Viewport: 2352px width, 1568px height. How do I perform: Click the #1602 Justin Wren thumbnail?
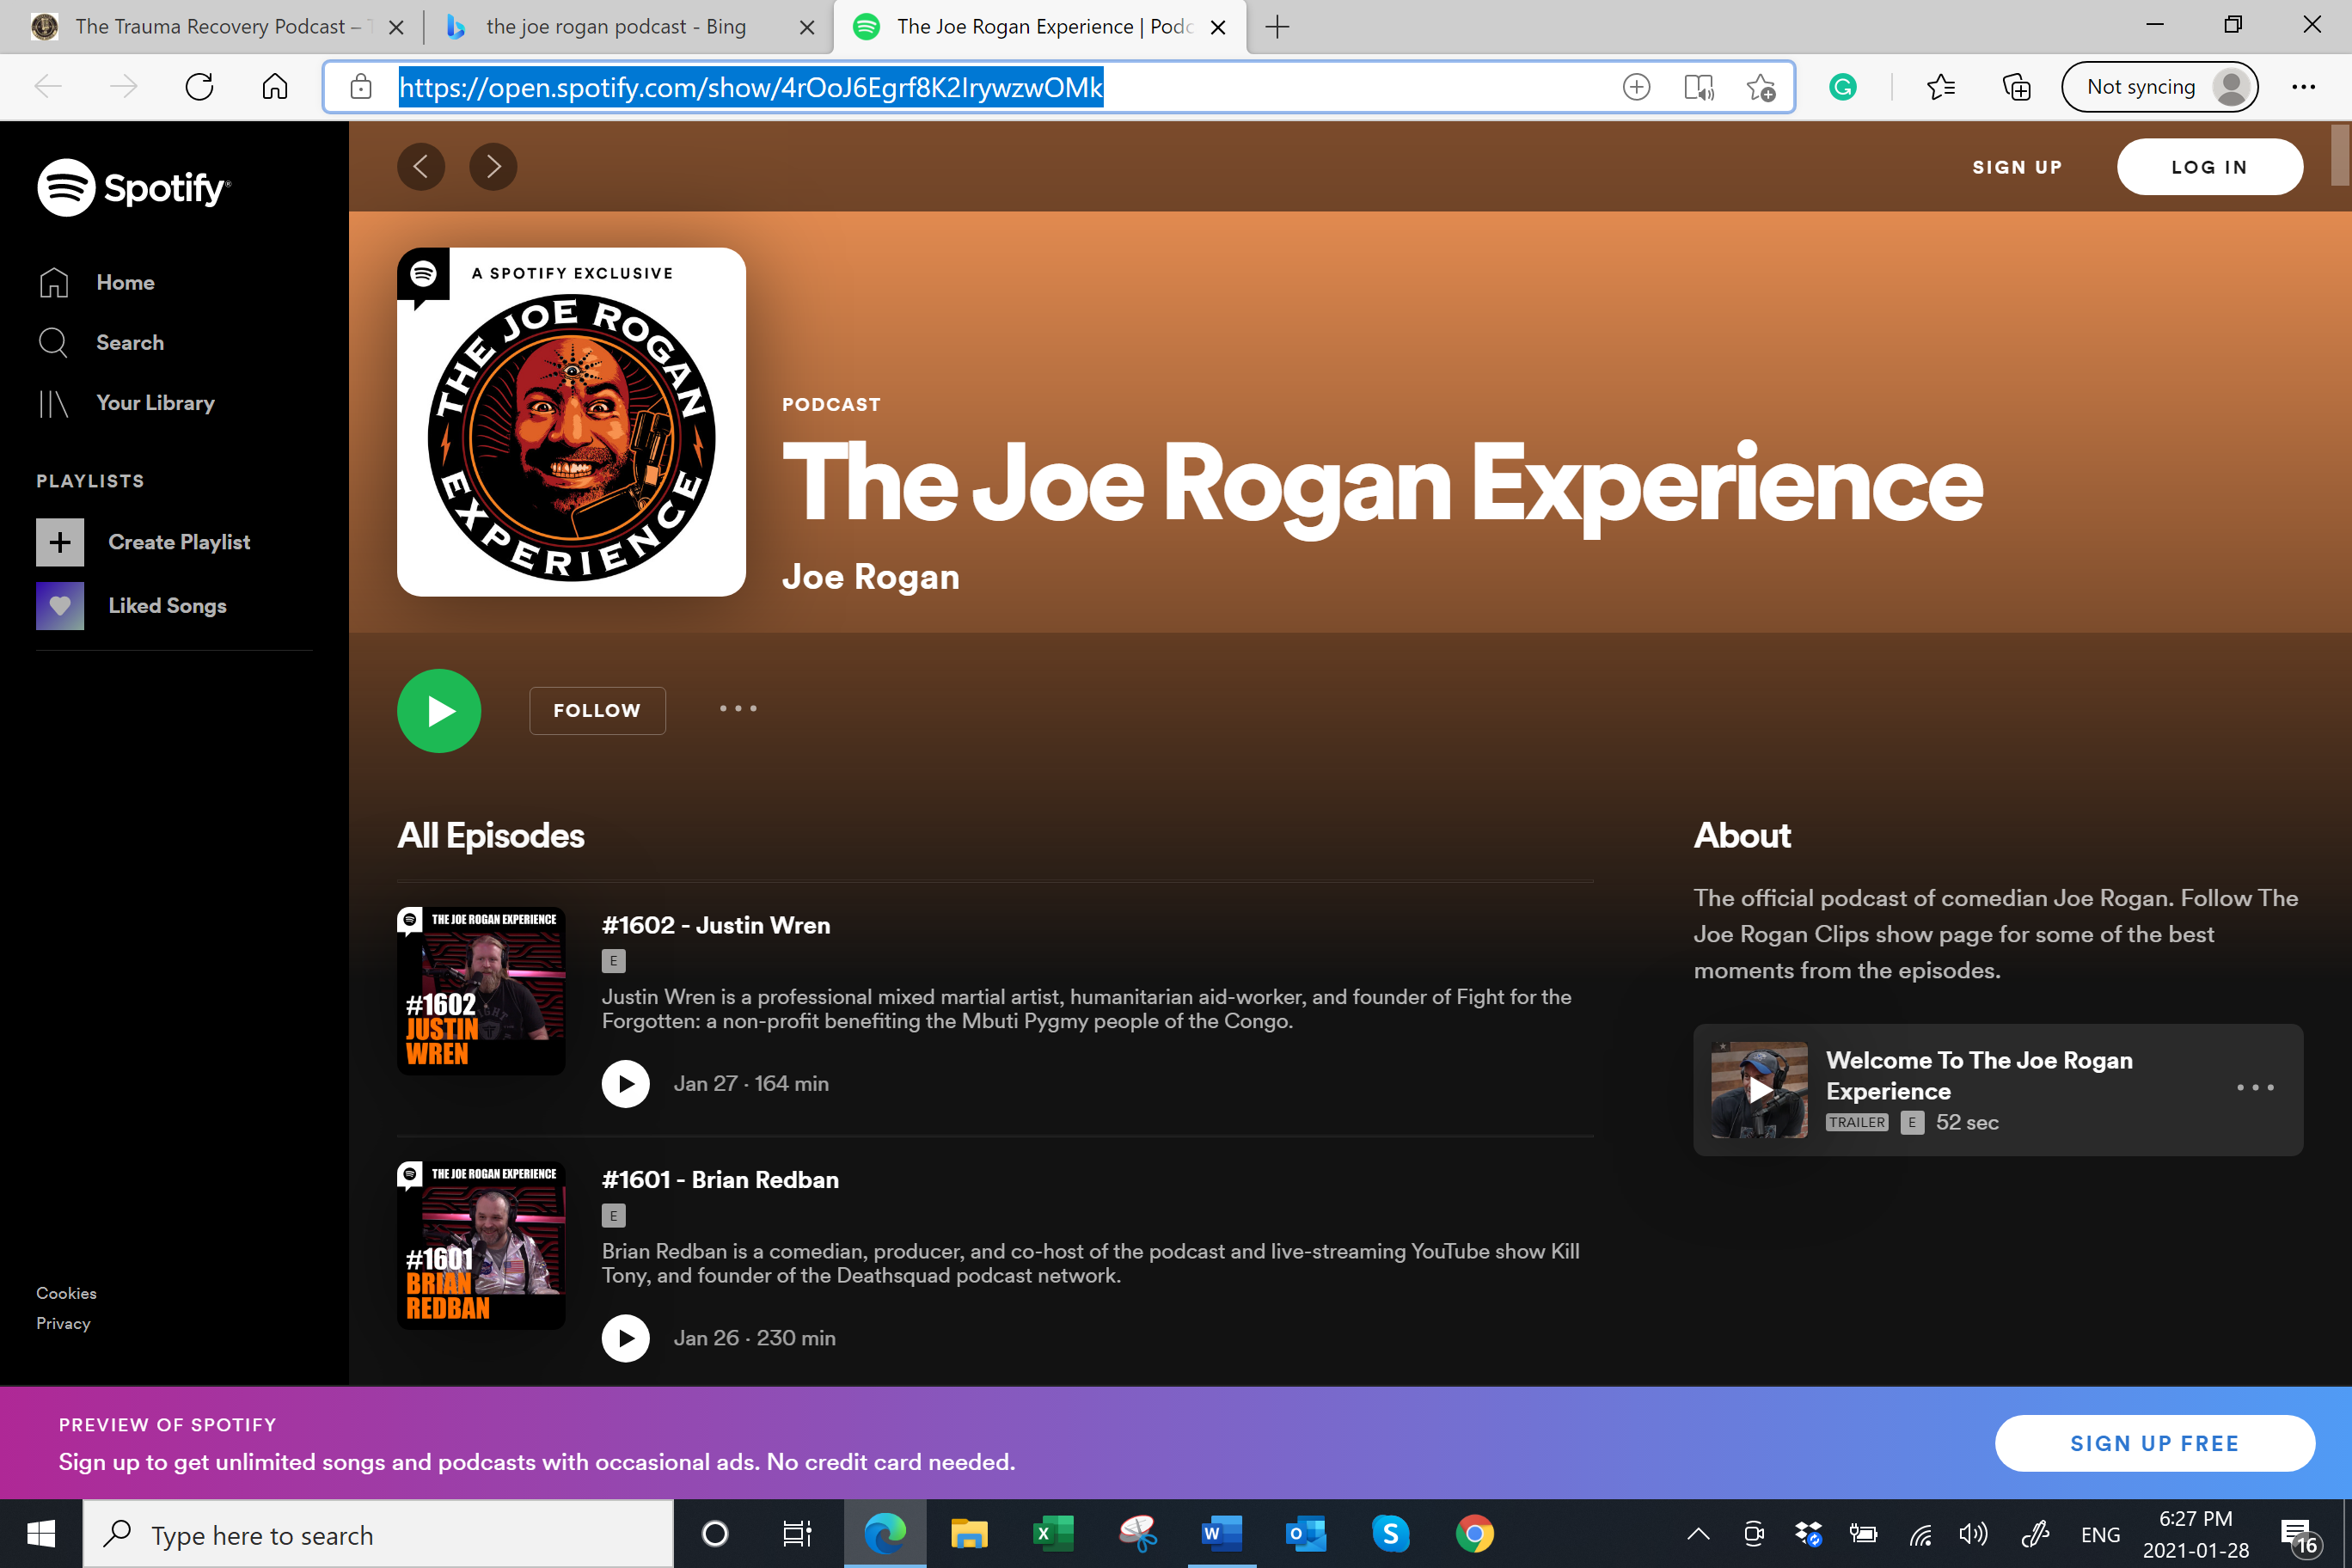pos(481,991)
